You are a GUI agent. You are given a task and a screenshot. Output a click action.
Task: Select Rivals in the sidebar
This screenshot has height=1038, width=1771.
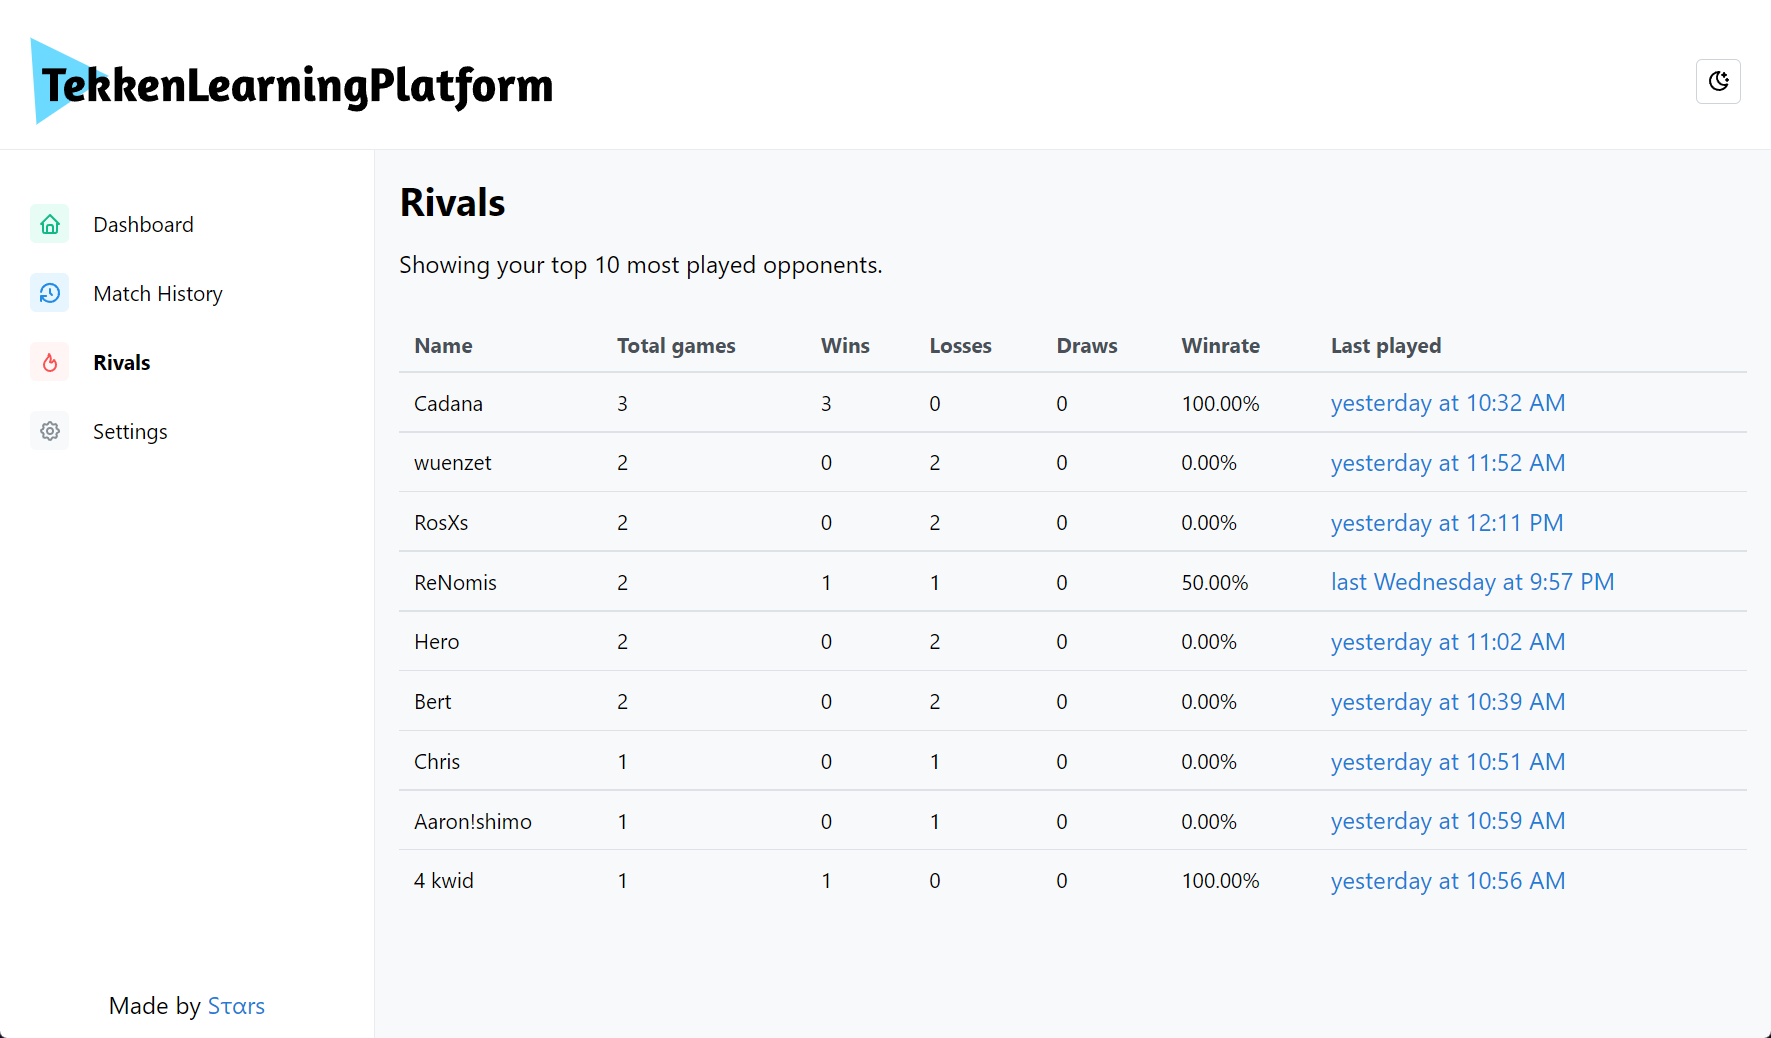(x=122, y=363)
